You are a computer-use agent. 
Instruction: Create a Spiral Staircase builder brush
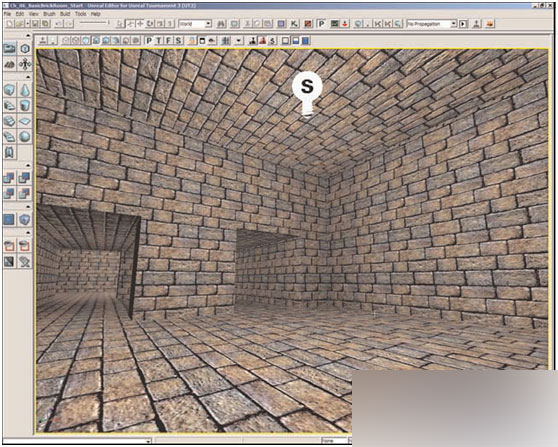point(10,137)
